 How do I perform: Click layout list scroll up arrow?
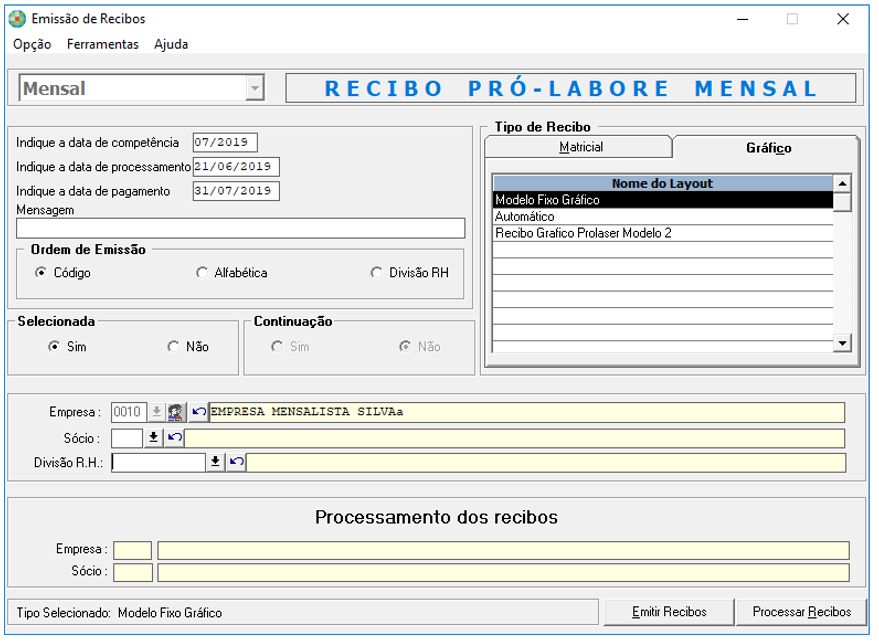(842, 185)
